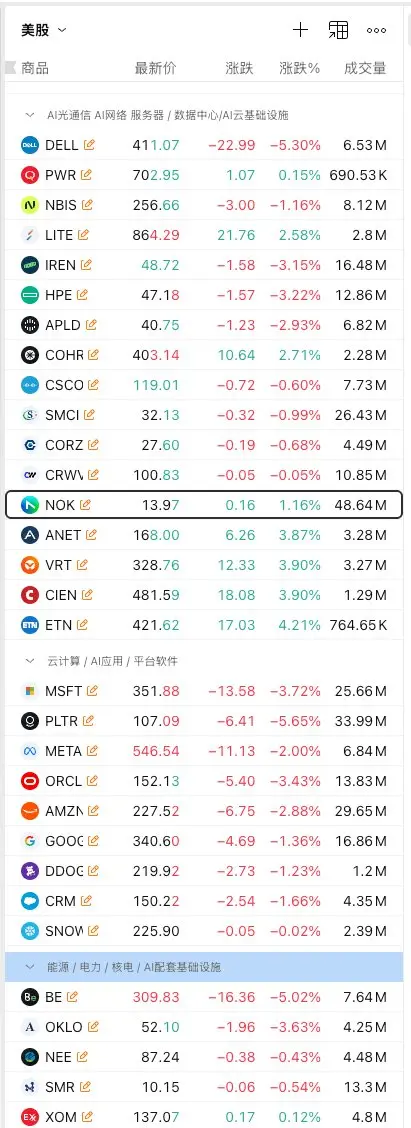This screenshot has height=1128, width=411.
Task: Click the flag icon beside 商品 header
Action: 10,68
